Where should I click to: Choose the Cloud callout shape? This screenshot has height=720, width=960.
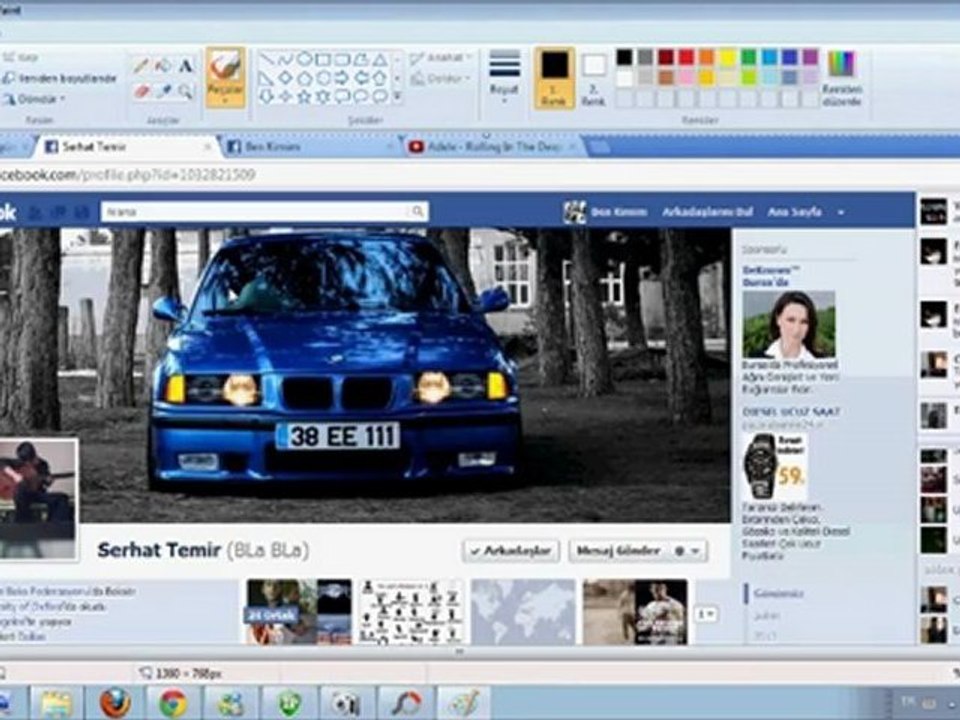coord(380,96)
